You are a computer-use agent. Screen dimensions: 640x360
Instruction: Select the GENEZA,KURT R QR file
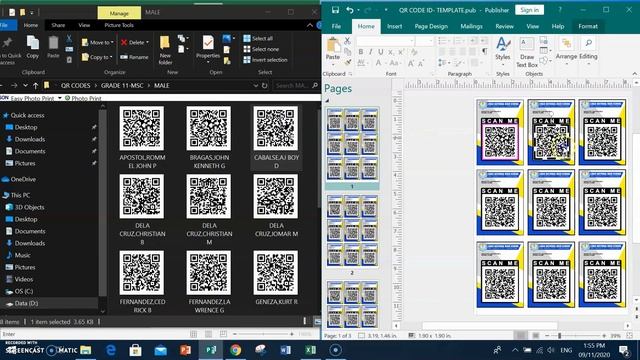[276, 278]
